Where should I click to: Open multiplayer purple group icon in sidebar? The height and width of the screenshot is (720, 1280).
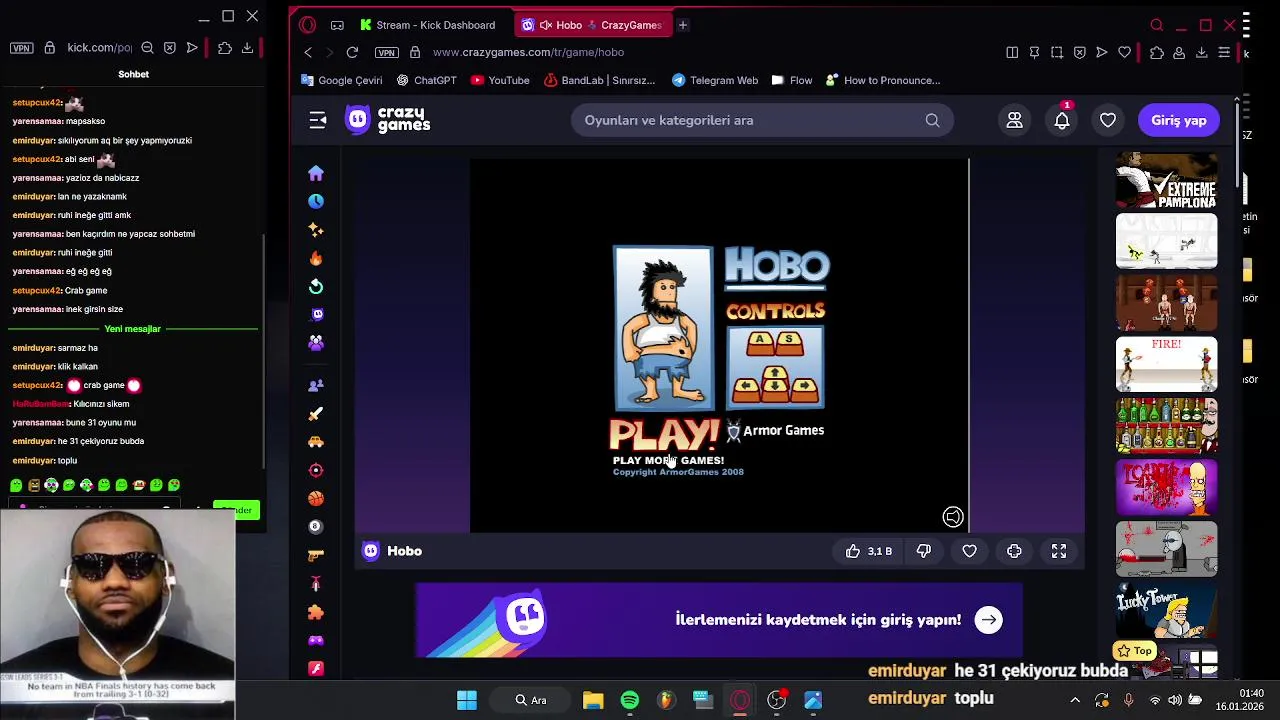click(x=316, y=343)
